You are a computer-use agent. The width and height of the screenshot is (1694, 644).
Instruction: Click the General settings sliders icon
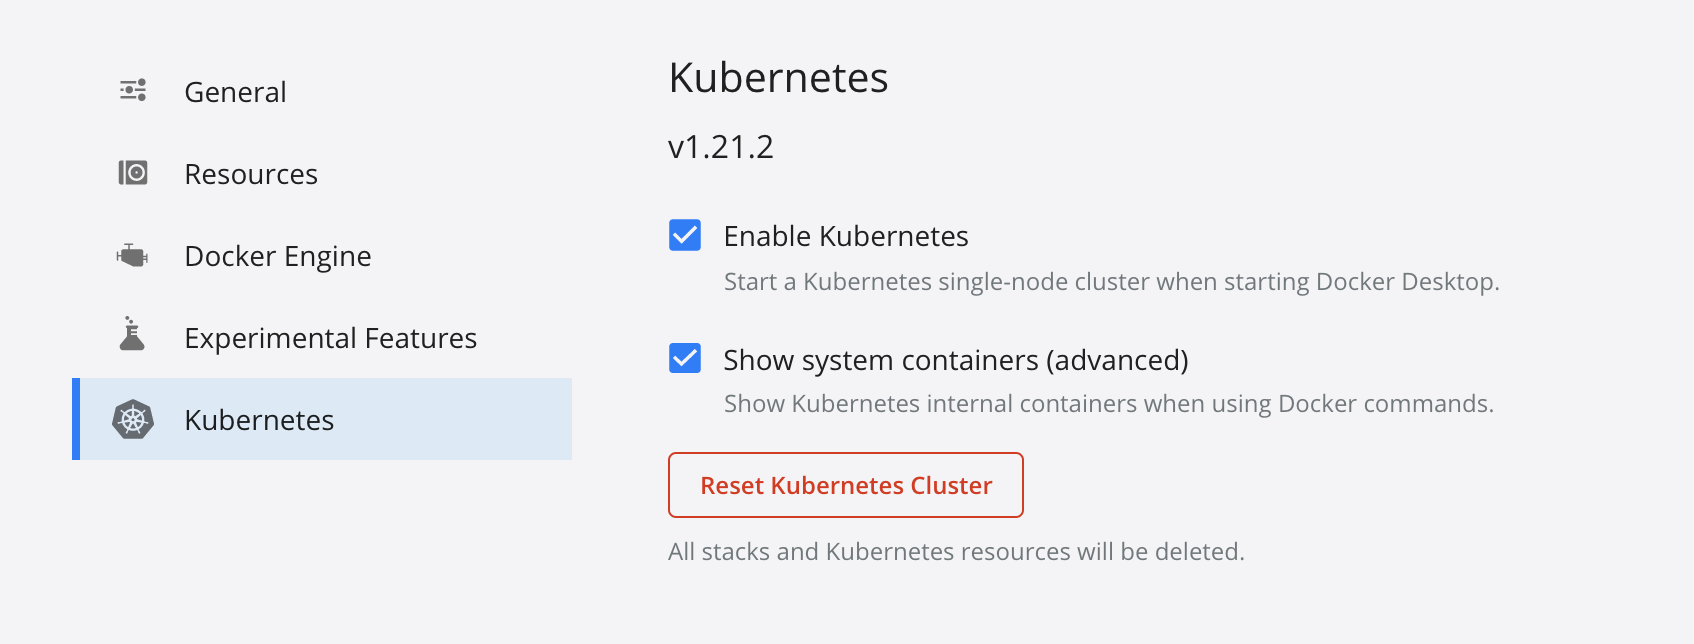133,90
